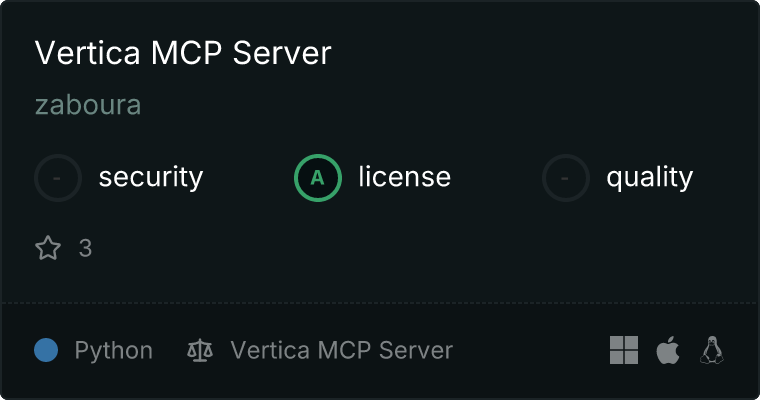Click the Windows platform icon
Image resolution: width=760 pixels, height=400 pixels.
point(624,350)
